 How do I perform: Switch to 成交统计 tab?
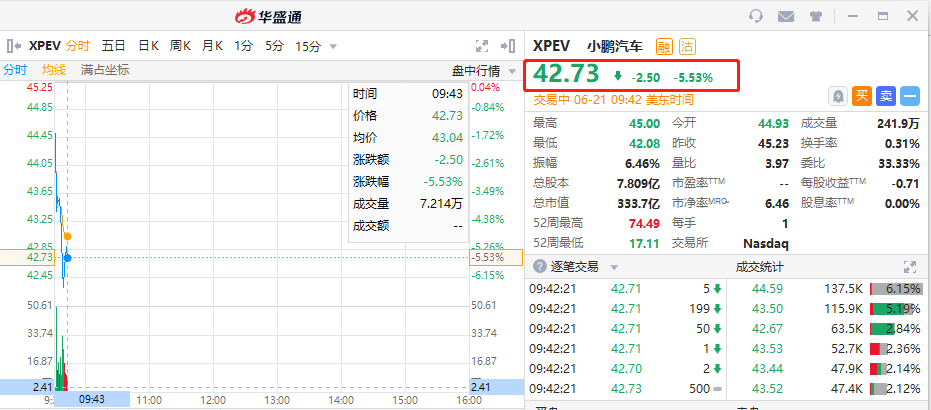[759, 267]
